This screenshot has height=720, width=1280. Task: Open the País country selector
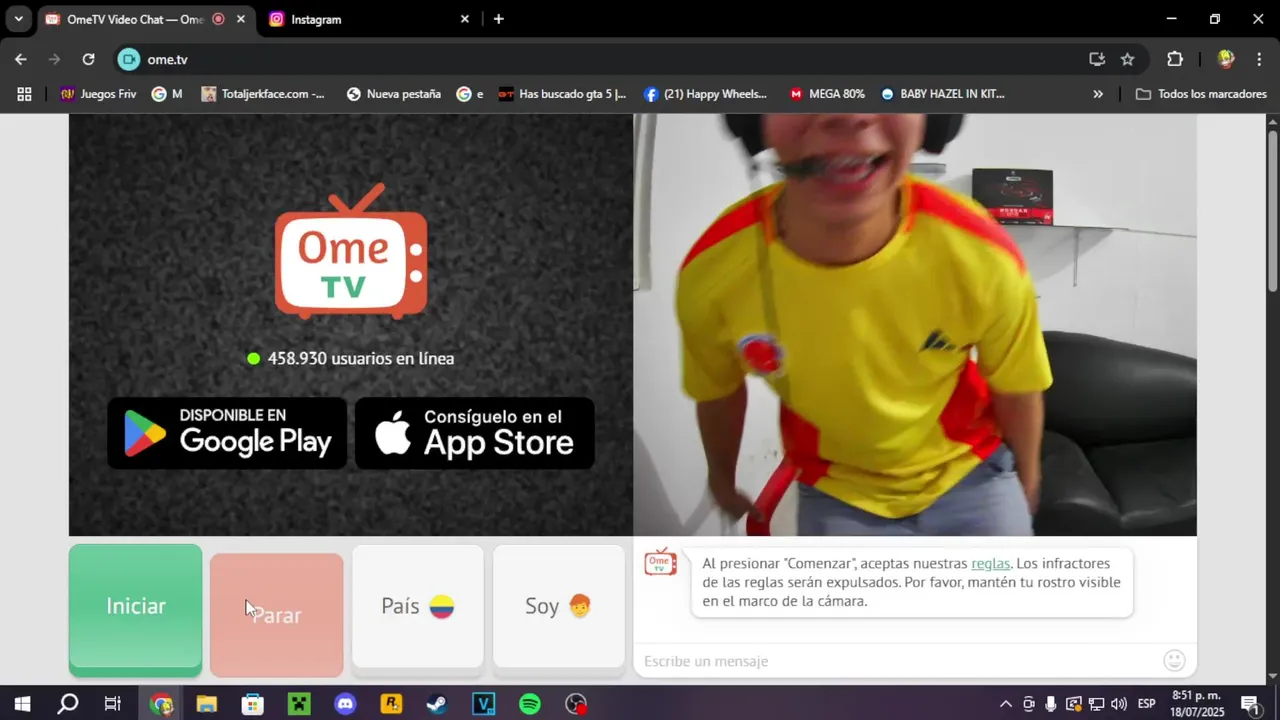pyautogui.click(x=418, y=606)
